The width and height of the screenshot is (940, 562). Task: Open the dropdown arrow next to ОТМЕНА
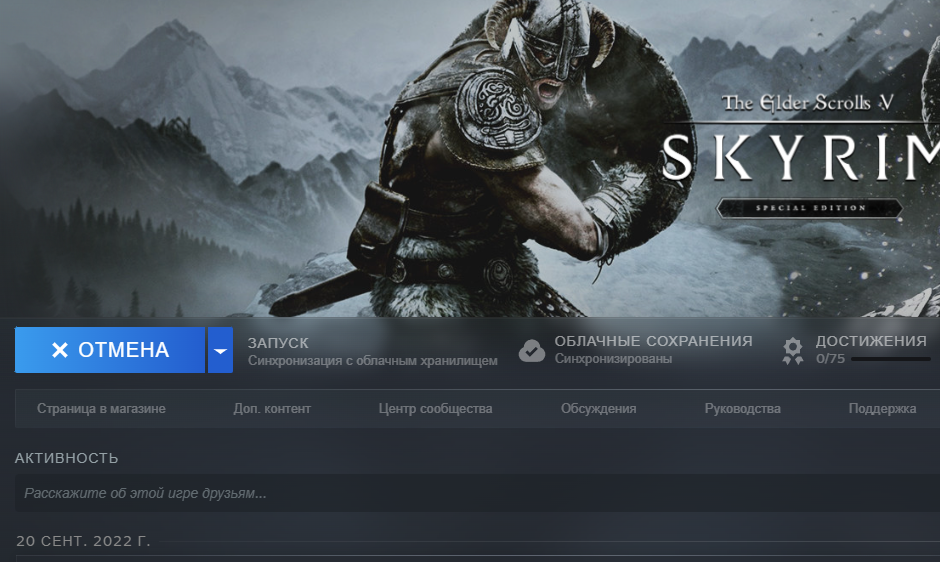tap(221, 350)
